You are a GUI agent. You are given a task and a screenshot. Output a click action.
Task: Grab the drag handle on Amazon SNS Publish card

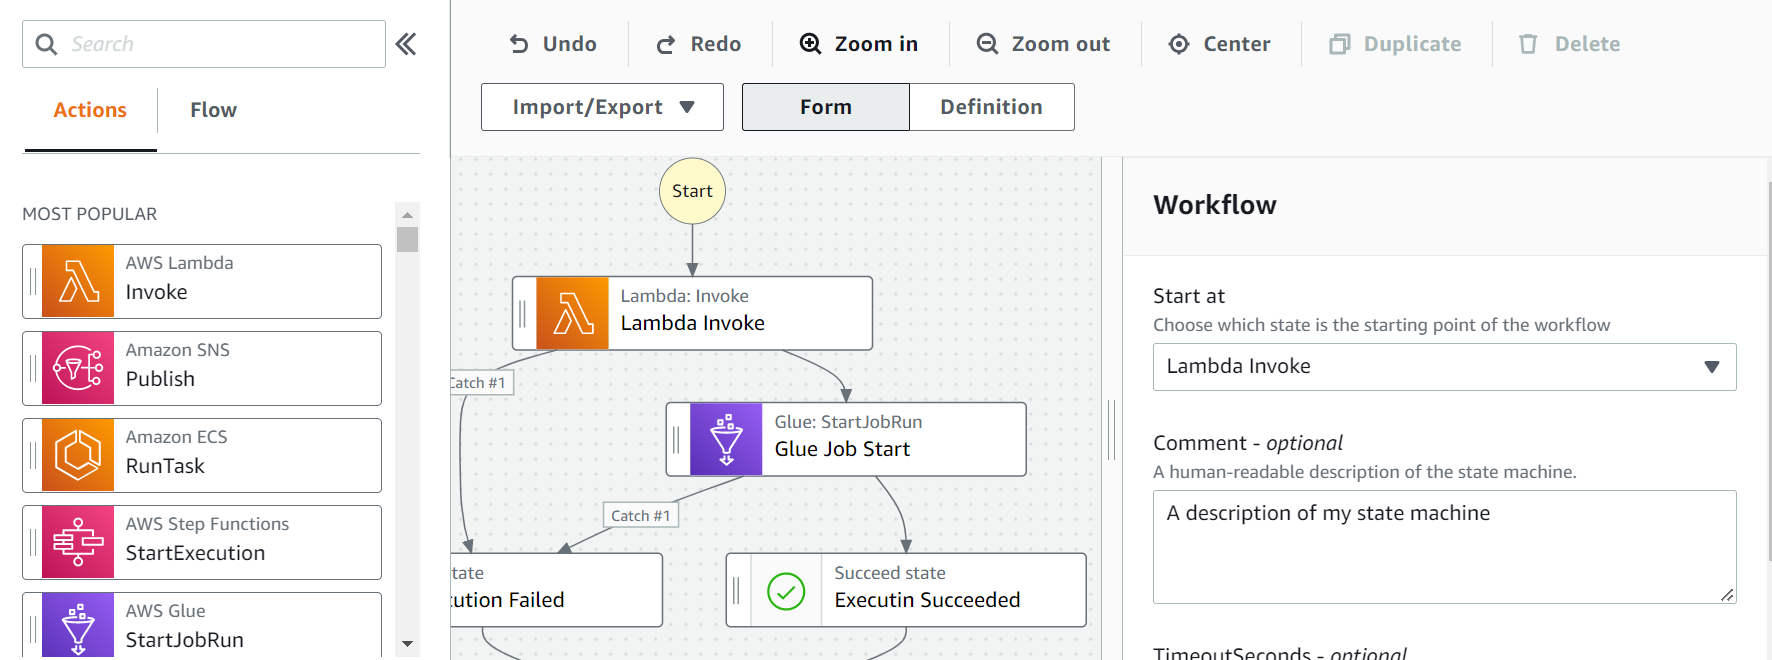33,369
